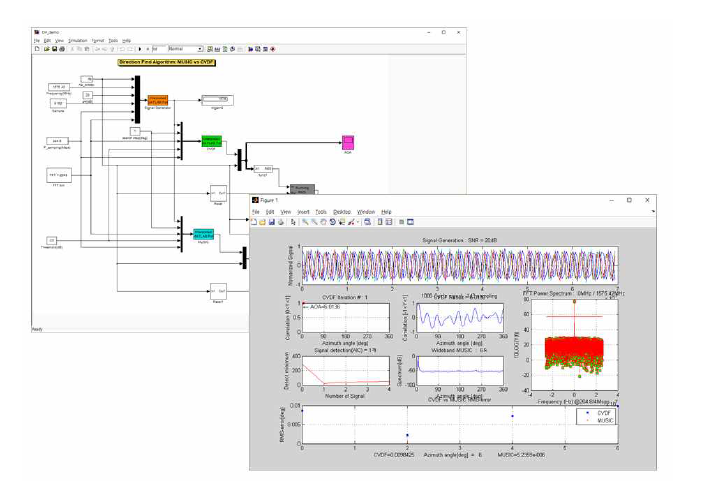Click the Wideband MUSIC spectrum plot
This screenshot has width=705, height=484.
pyautogui.click(x=460, y=370)
